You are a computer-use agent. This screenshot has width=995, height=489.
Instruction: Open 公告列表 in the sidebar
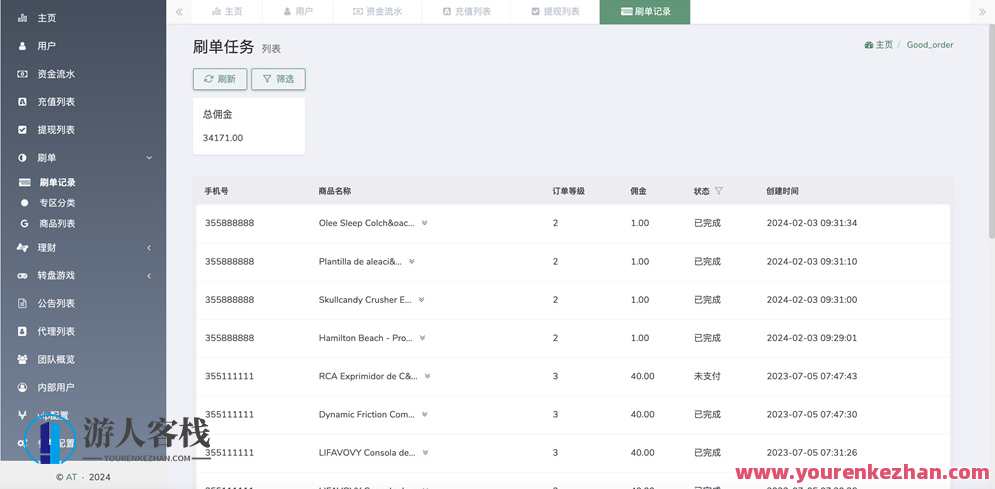coord(56,304)
